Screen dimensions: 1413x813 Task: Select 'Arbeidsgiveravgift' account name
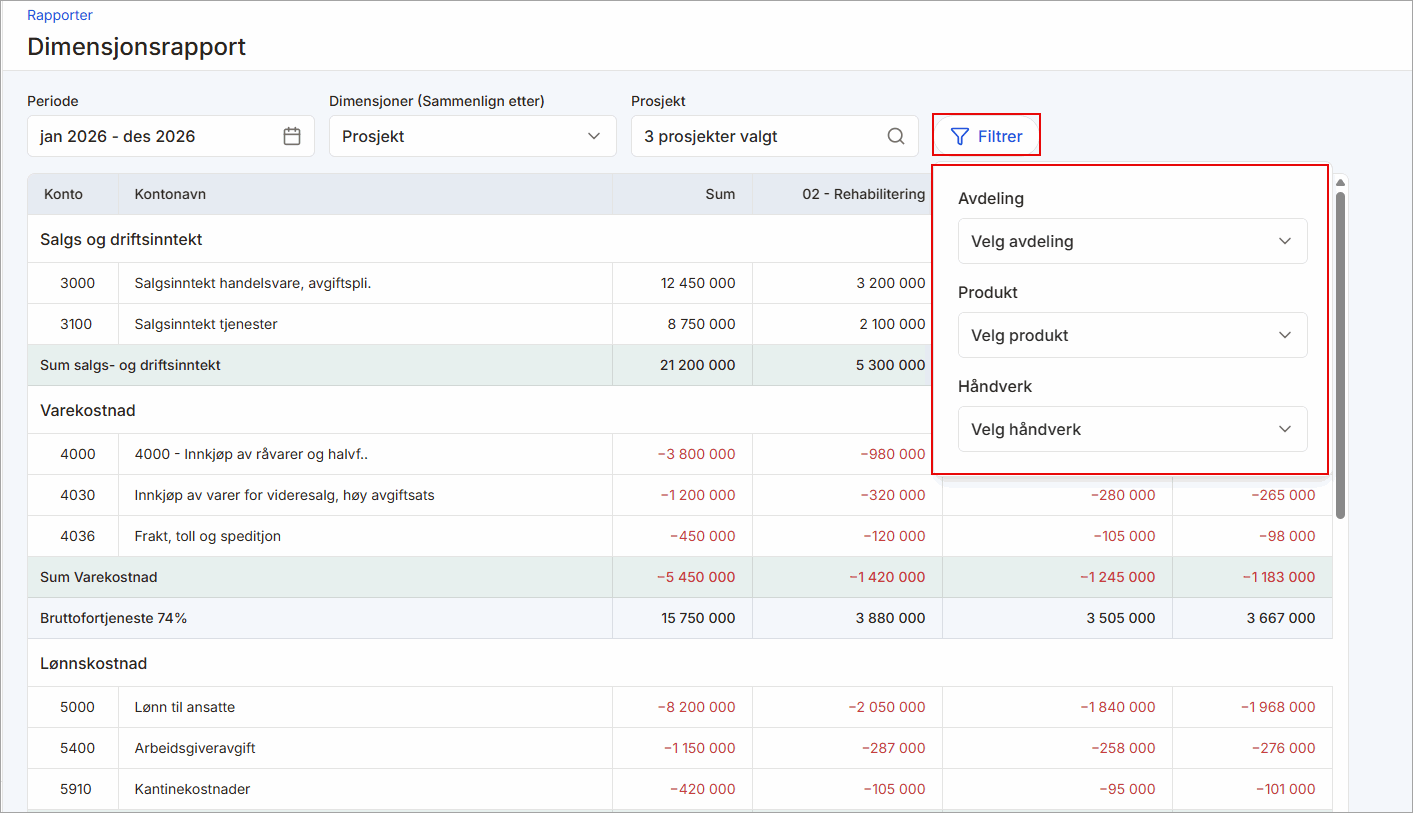coord(194,748)
